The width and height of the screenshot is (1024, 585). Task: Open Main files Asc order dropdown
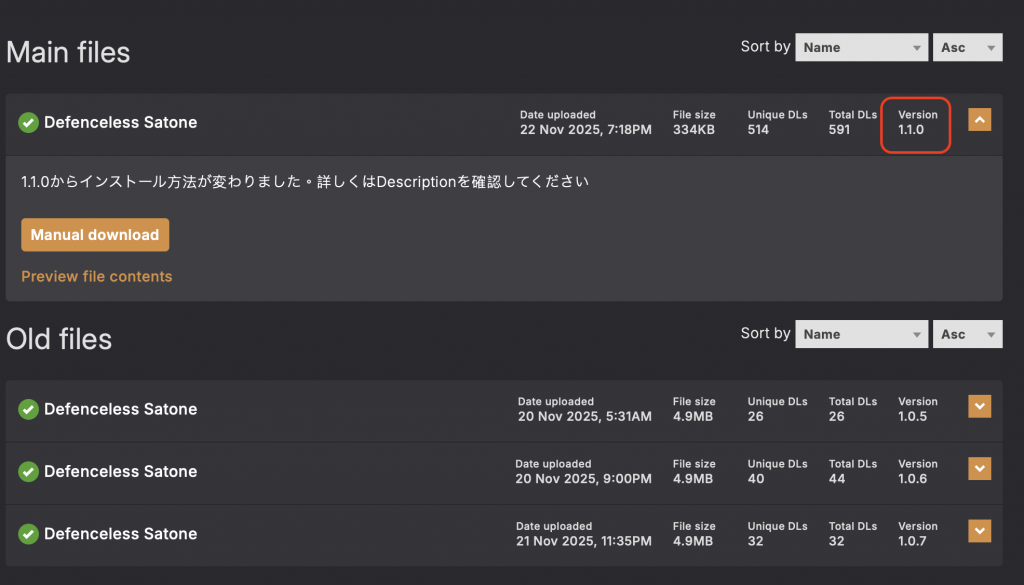[967, 48]
